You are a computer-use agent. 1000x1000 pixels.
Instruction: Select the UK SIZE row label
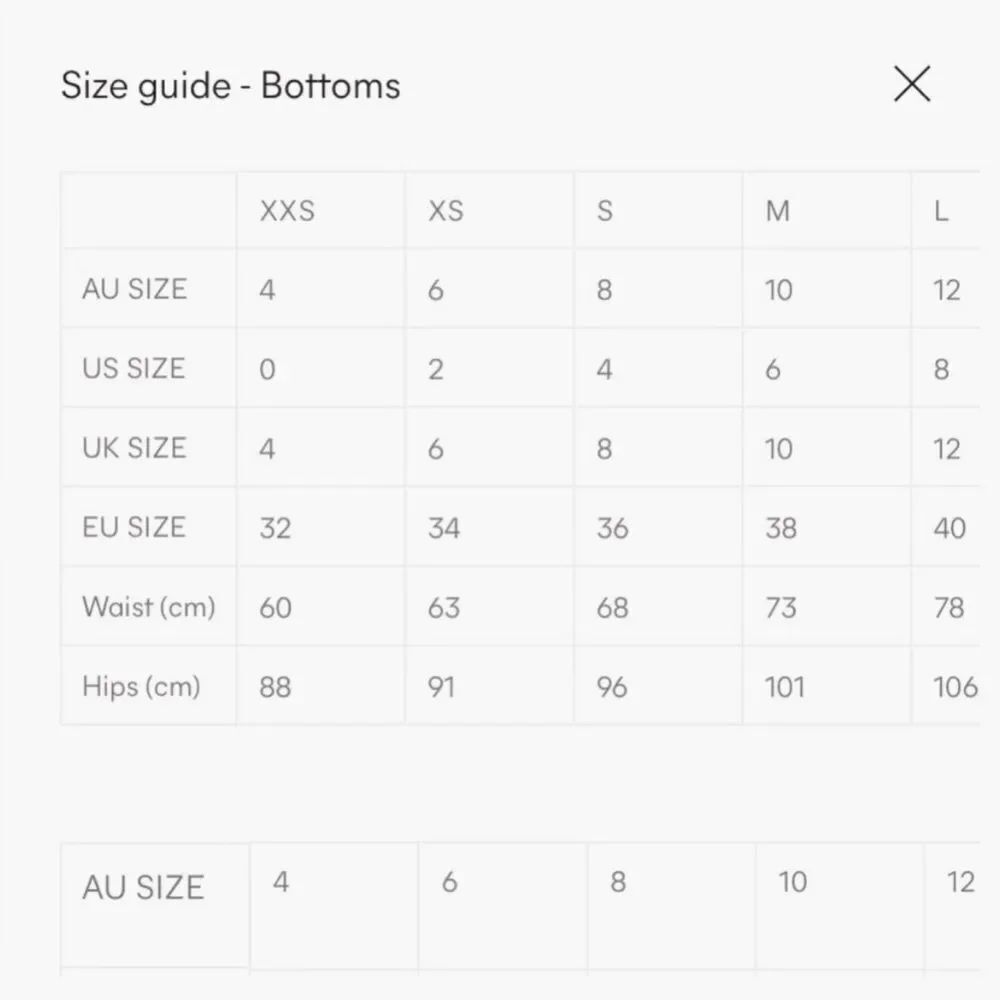coord(134,448)
